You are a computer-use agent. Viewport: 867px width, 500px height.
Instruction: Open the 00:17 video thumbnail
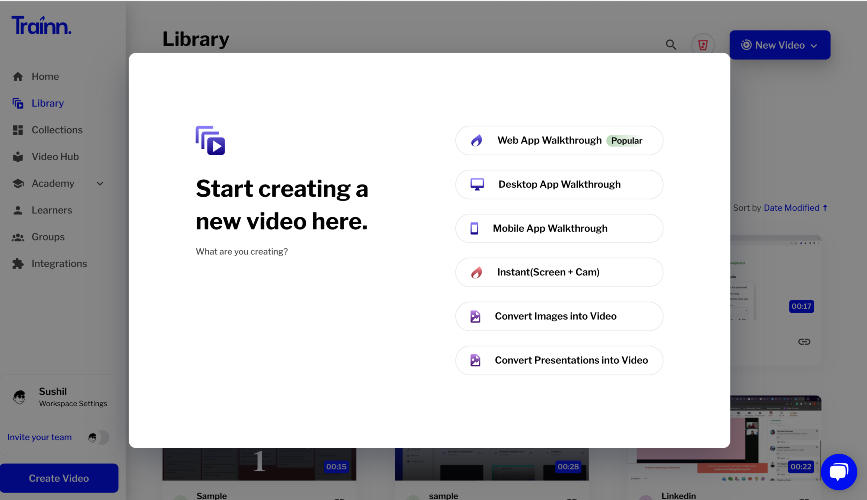[776, 278]
